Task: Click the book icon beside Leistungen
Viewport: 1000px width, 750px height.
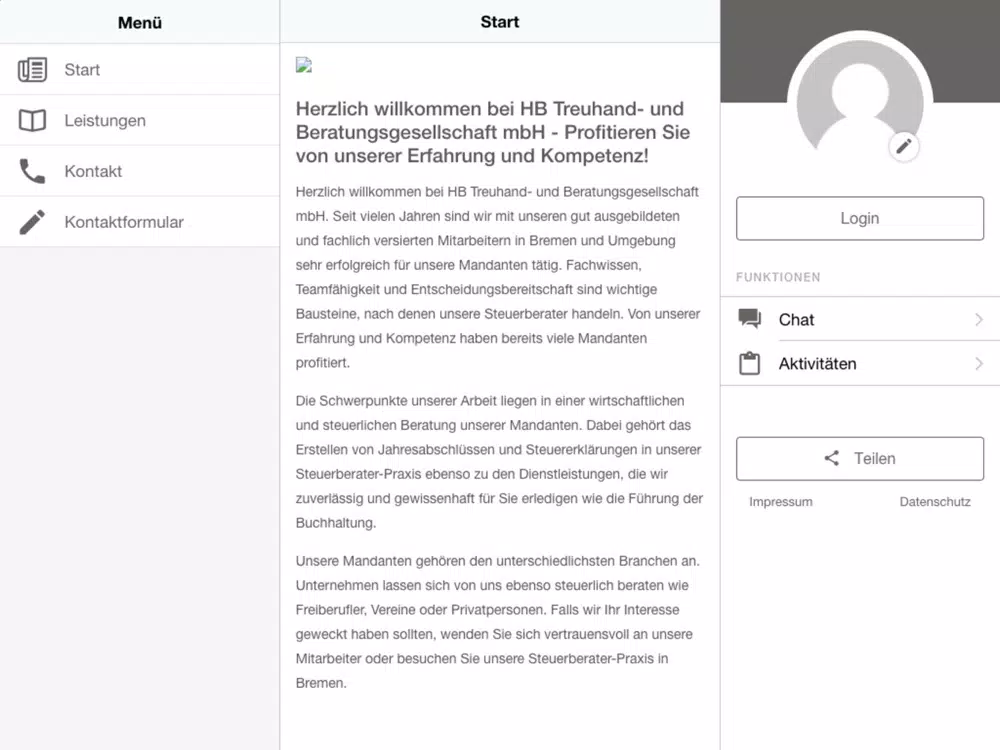Action: [x=33, y=121]
